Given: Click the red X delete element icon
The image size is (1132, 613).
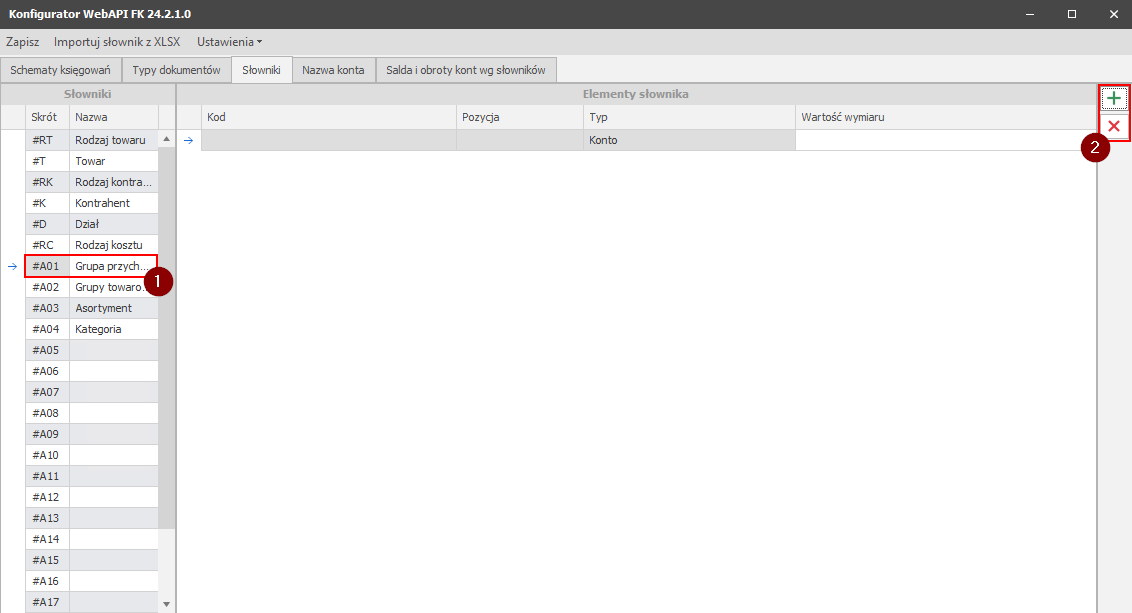Looking at the screenshot, I should [1113, 126].
